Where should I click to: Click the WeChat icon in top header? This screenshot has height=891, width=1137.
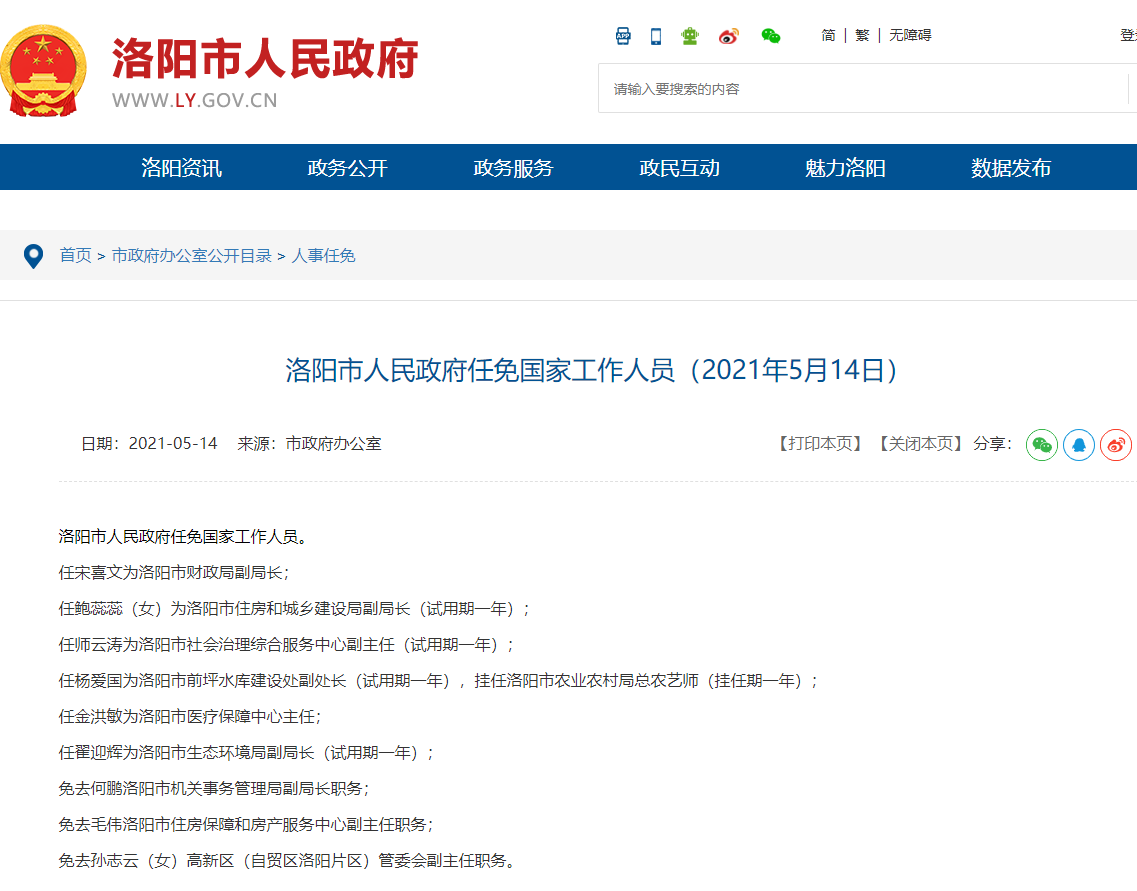770,36
